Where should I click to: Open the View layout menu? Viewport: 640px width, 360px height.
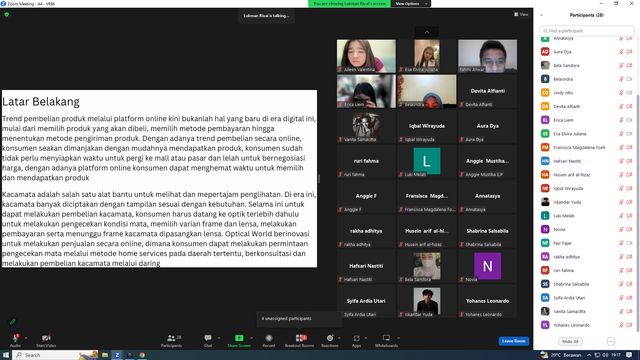click(521, 14)
